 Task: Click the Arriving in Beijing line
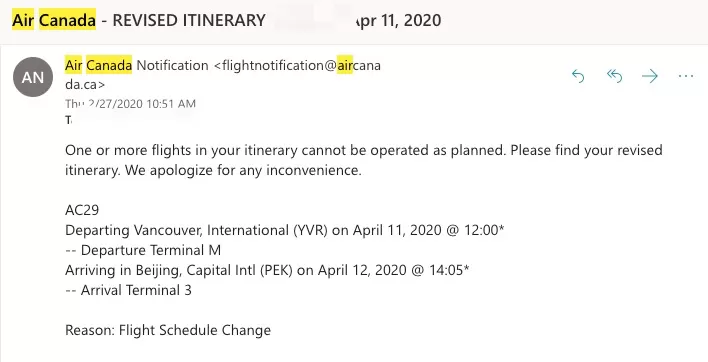click(267, 270)
